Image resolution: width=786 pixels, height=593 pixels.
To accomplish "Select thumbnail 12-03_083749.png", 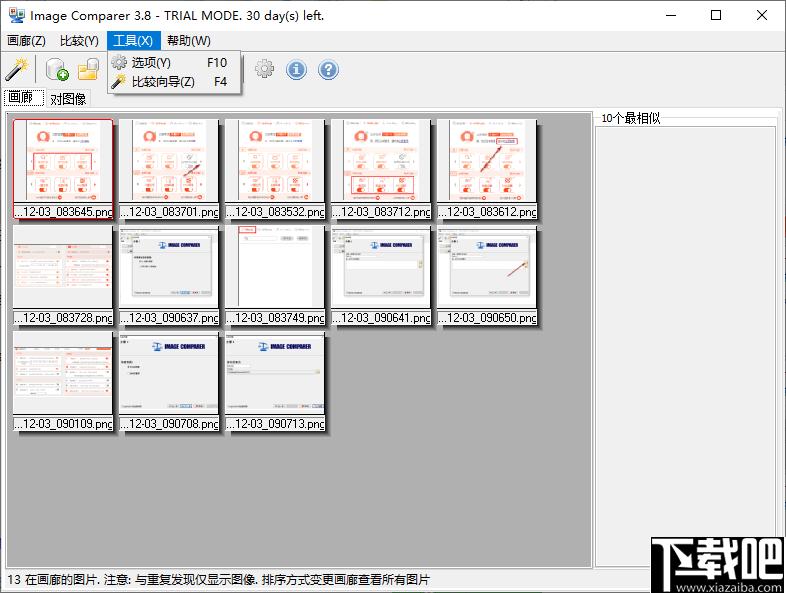I will [275, 268].
